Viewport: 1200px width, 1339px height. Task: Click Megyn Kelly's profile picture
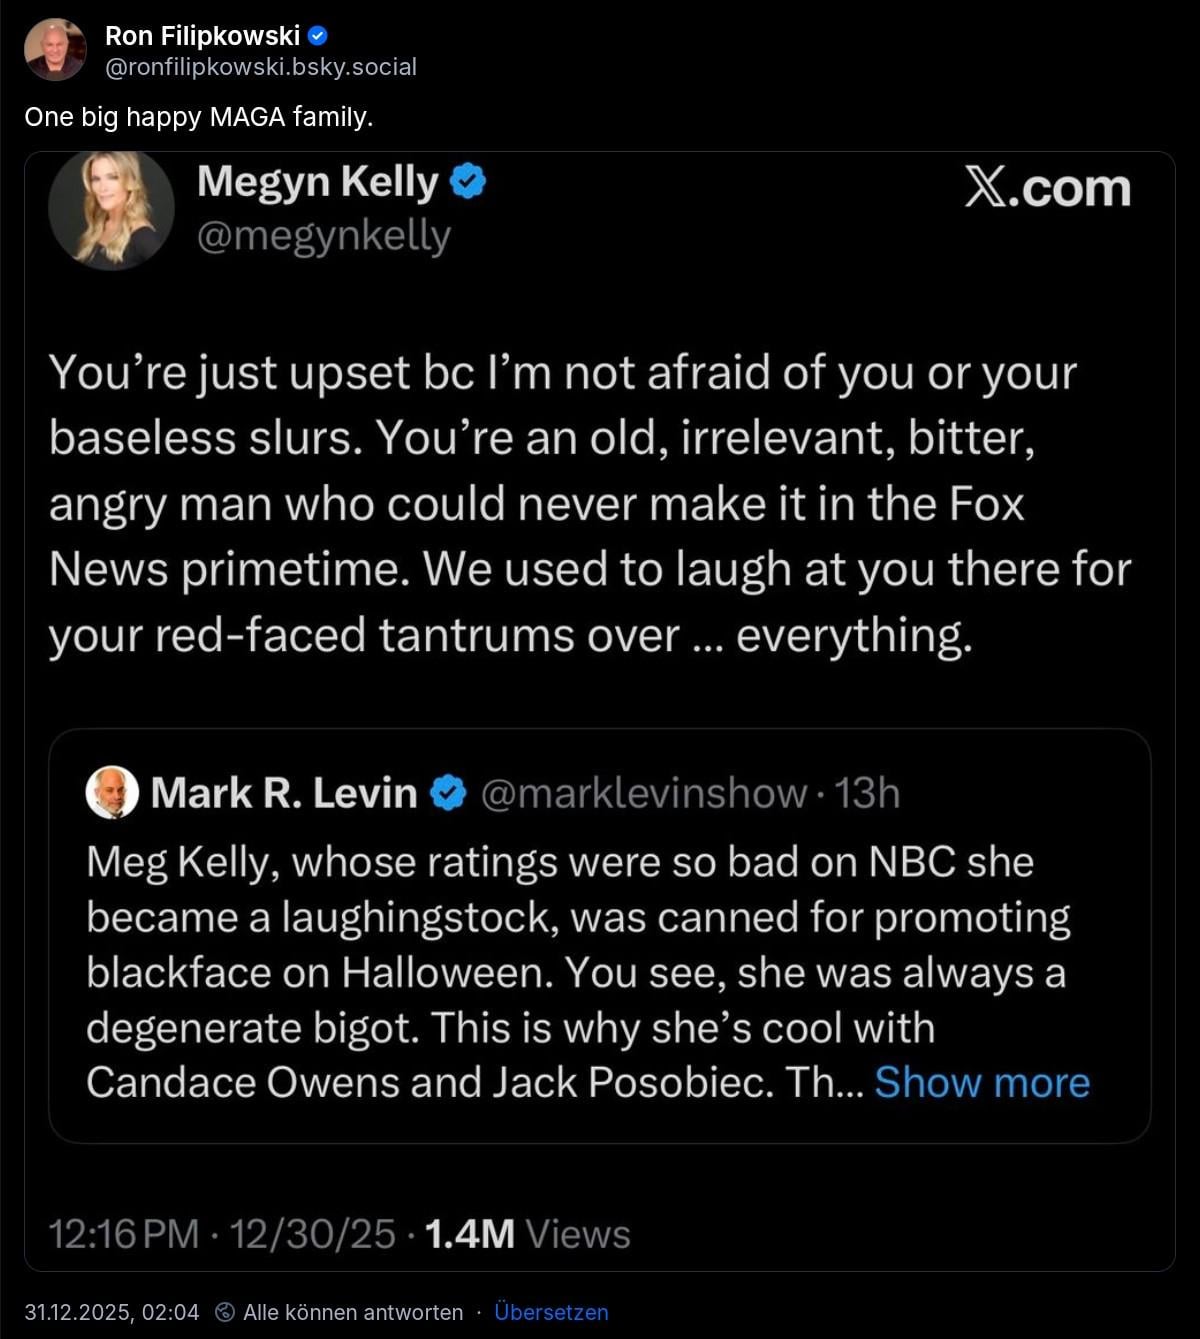point(111,209)
